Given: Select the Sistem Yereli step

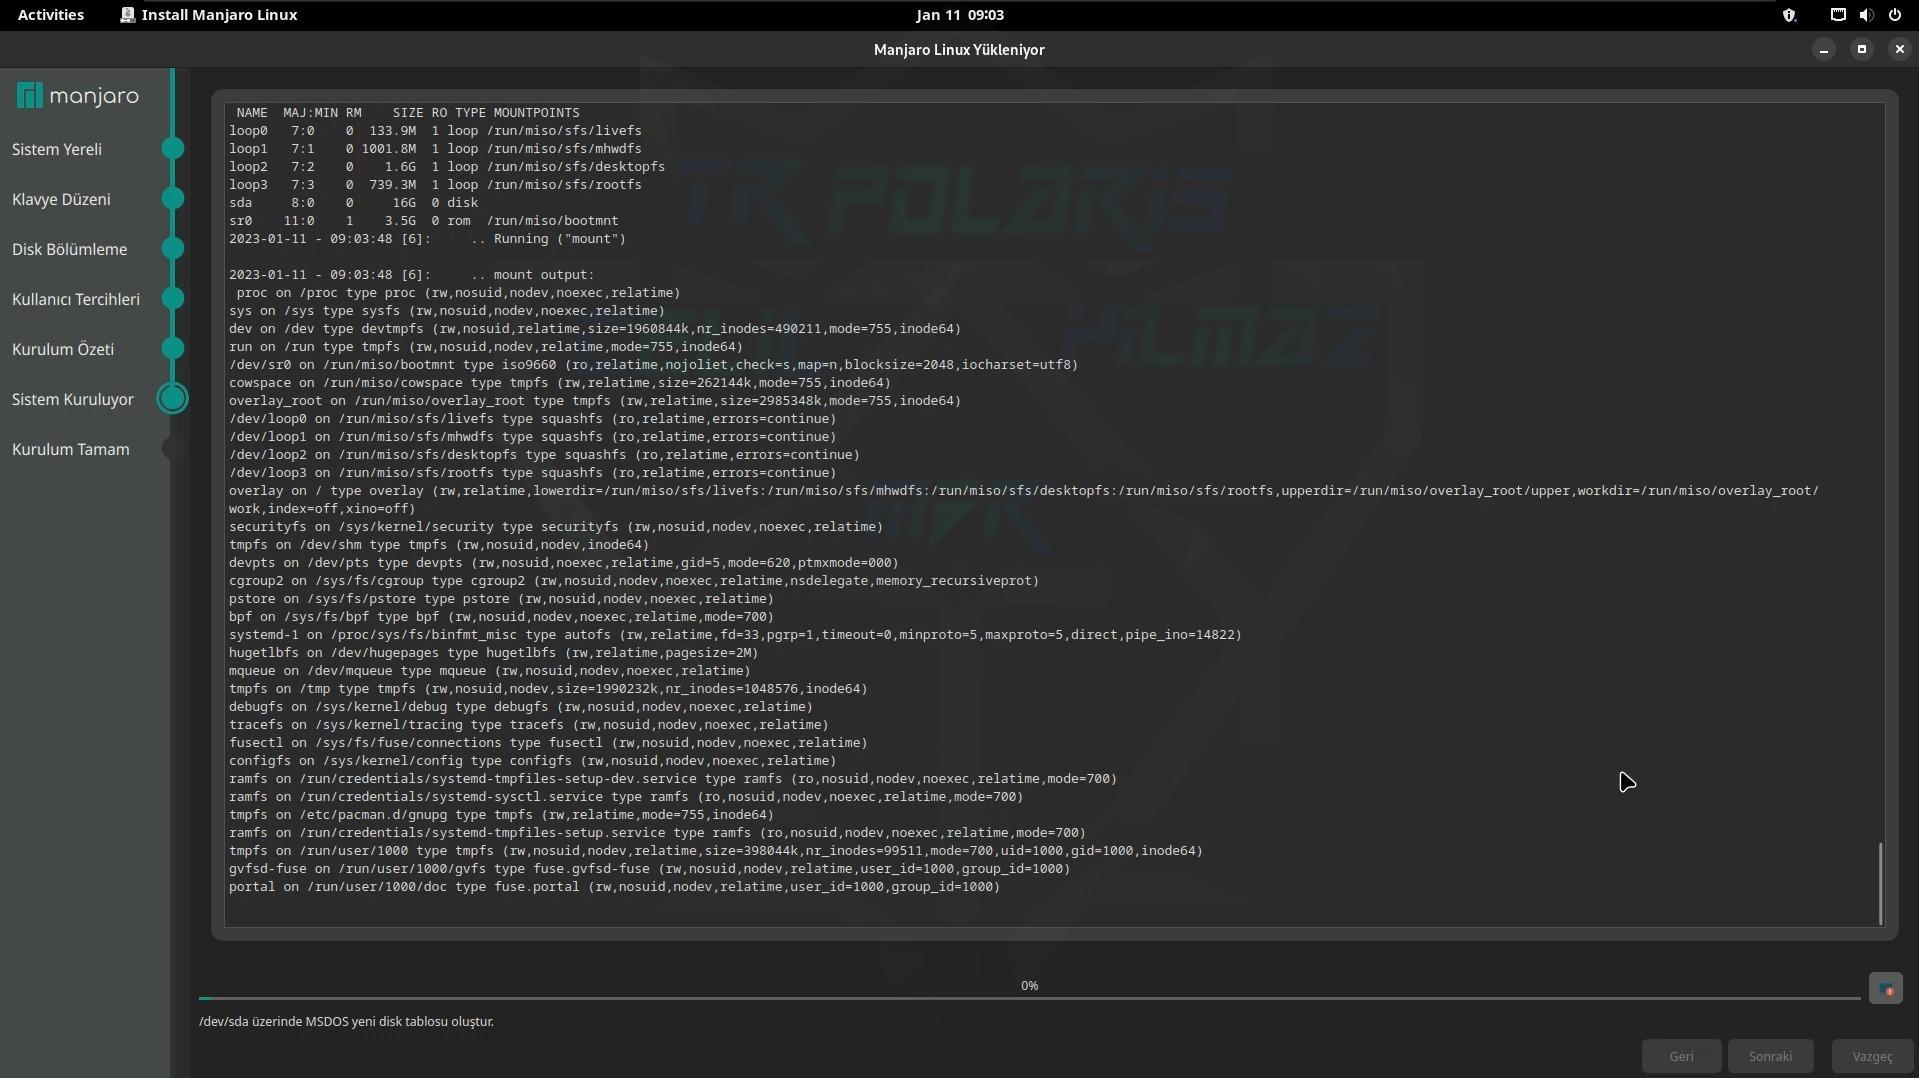Looking at the screenshot, I should click(x=57, y=149).
